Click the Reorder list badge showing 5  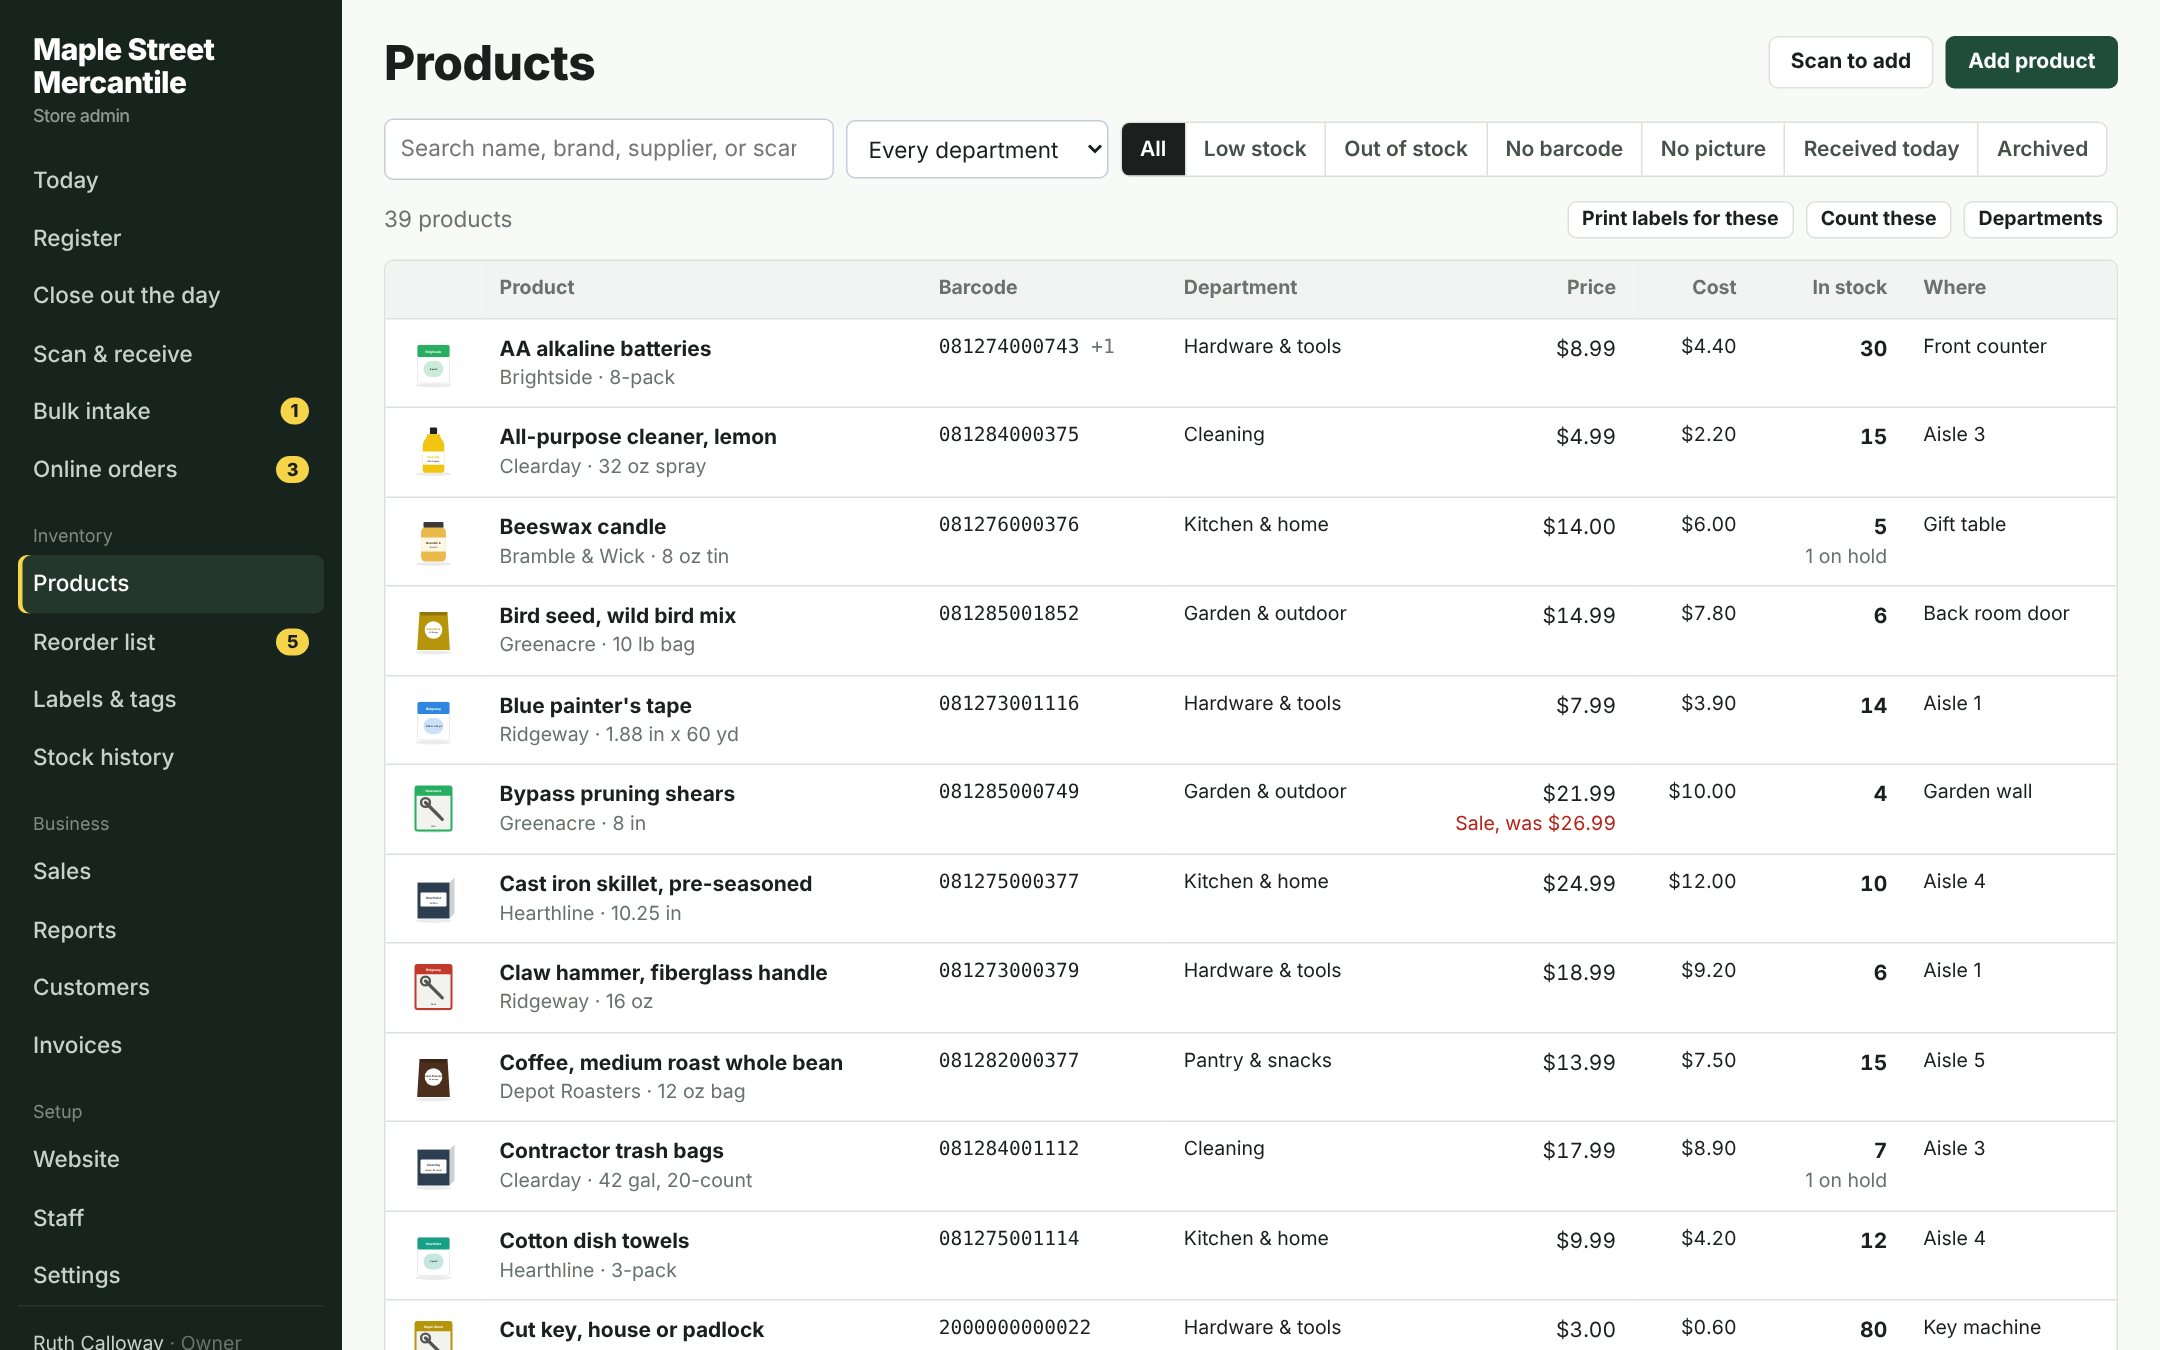coord(292,642)
